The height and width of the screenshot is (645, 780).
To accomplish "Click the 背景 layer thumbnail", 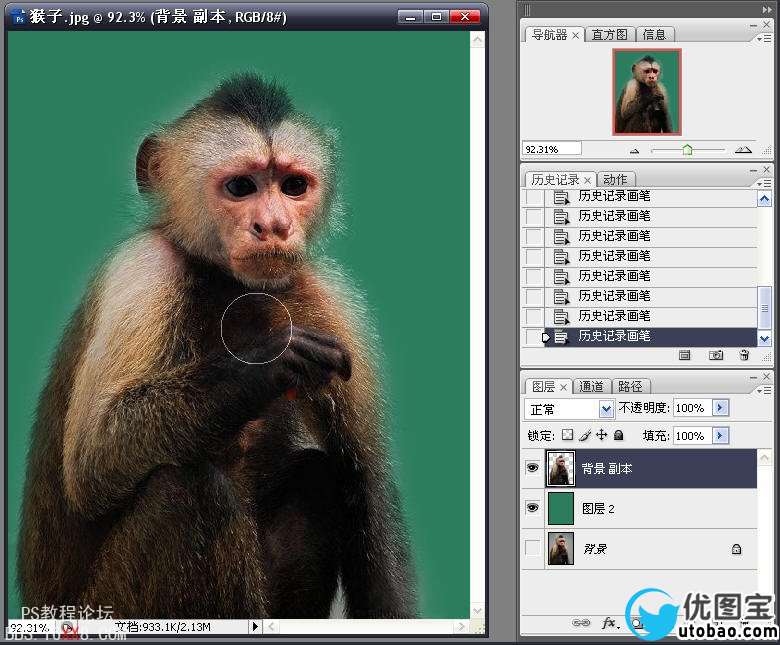I will coord(561,548).
